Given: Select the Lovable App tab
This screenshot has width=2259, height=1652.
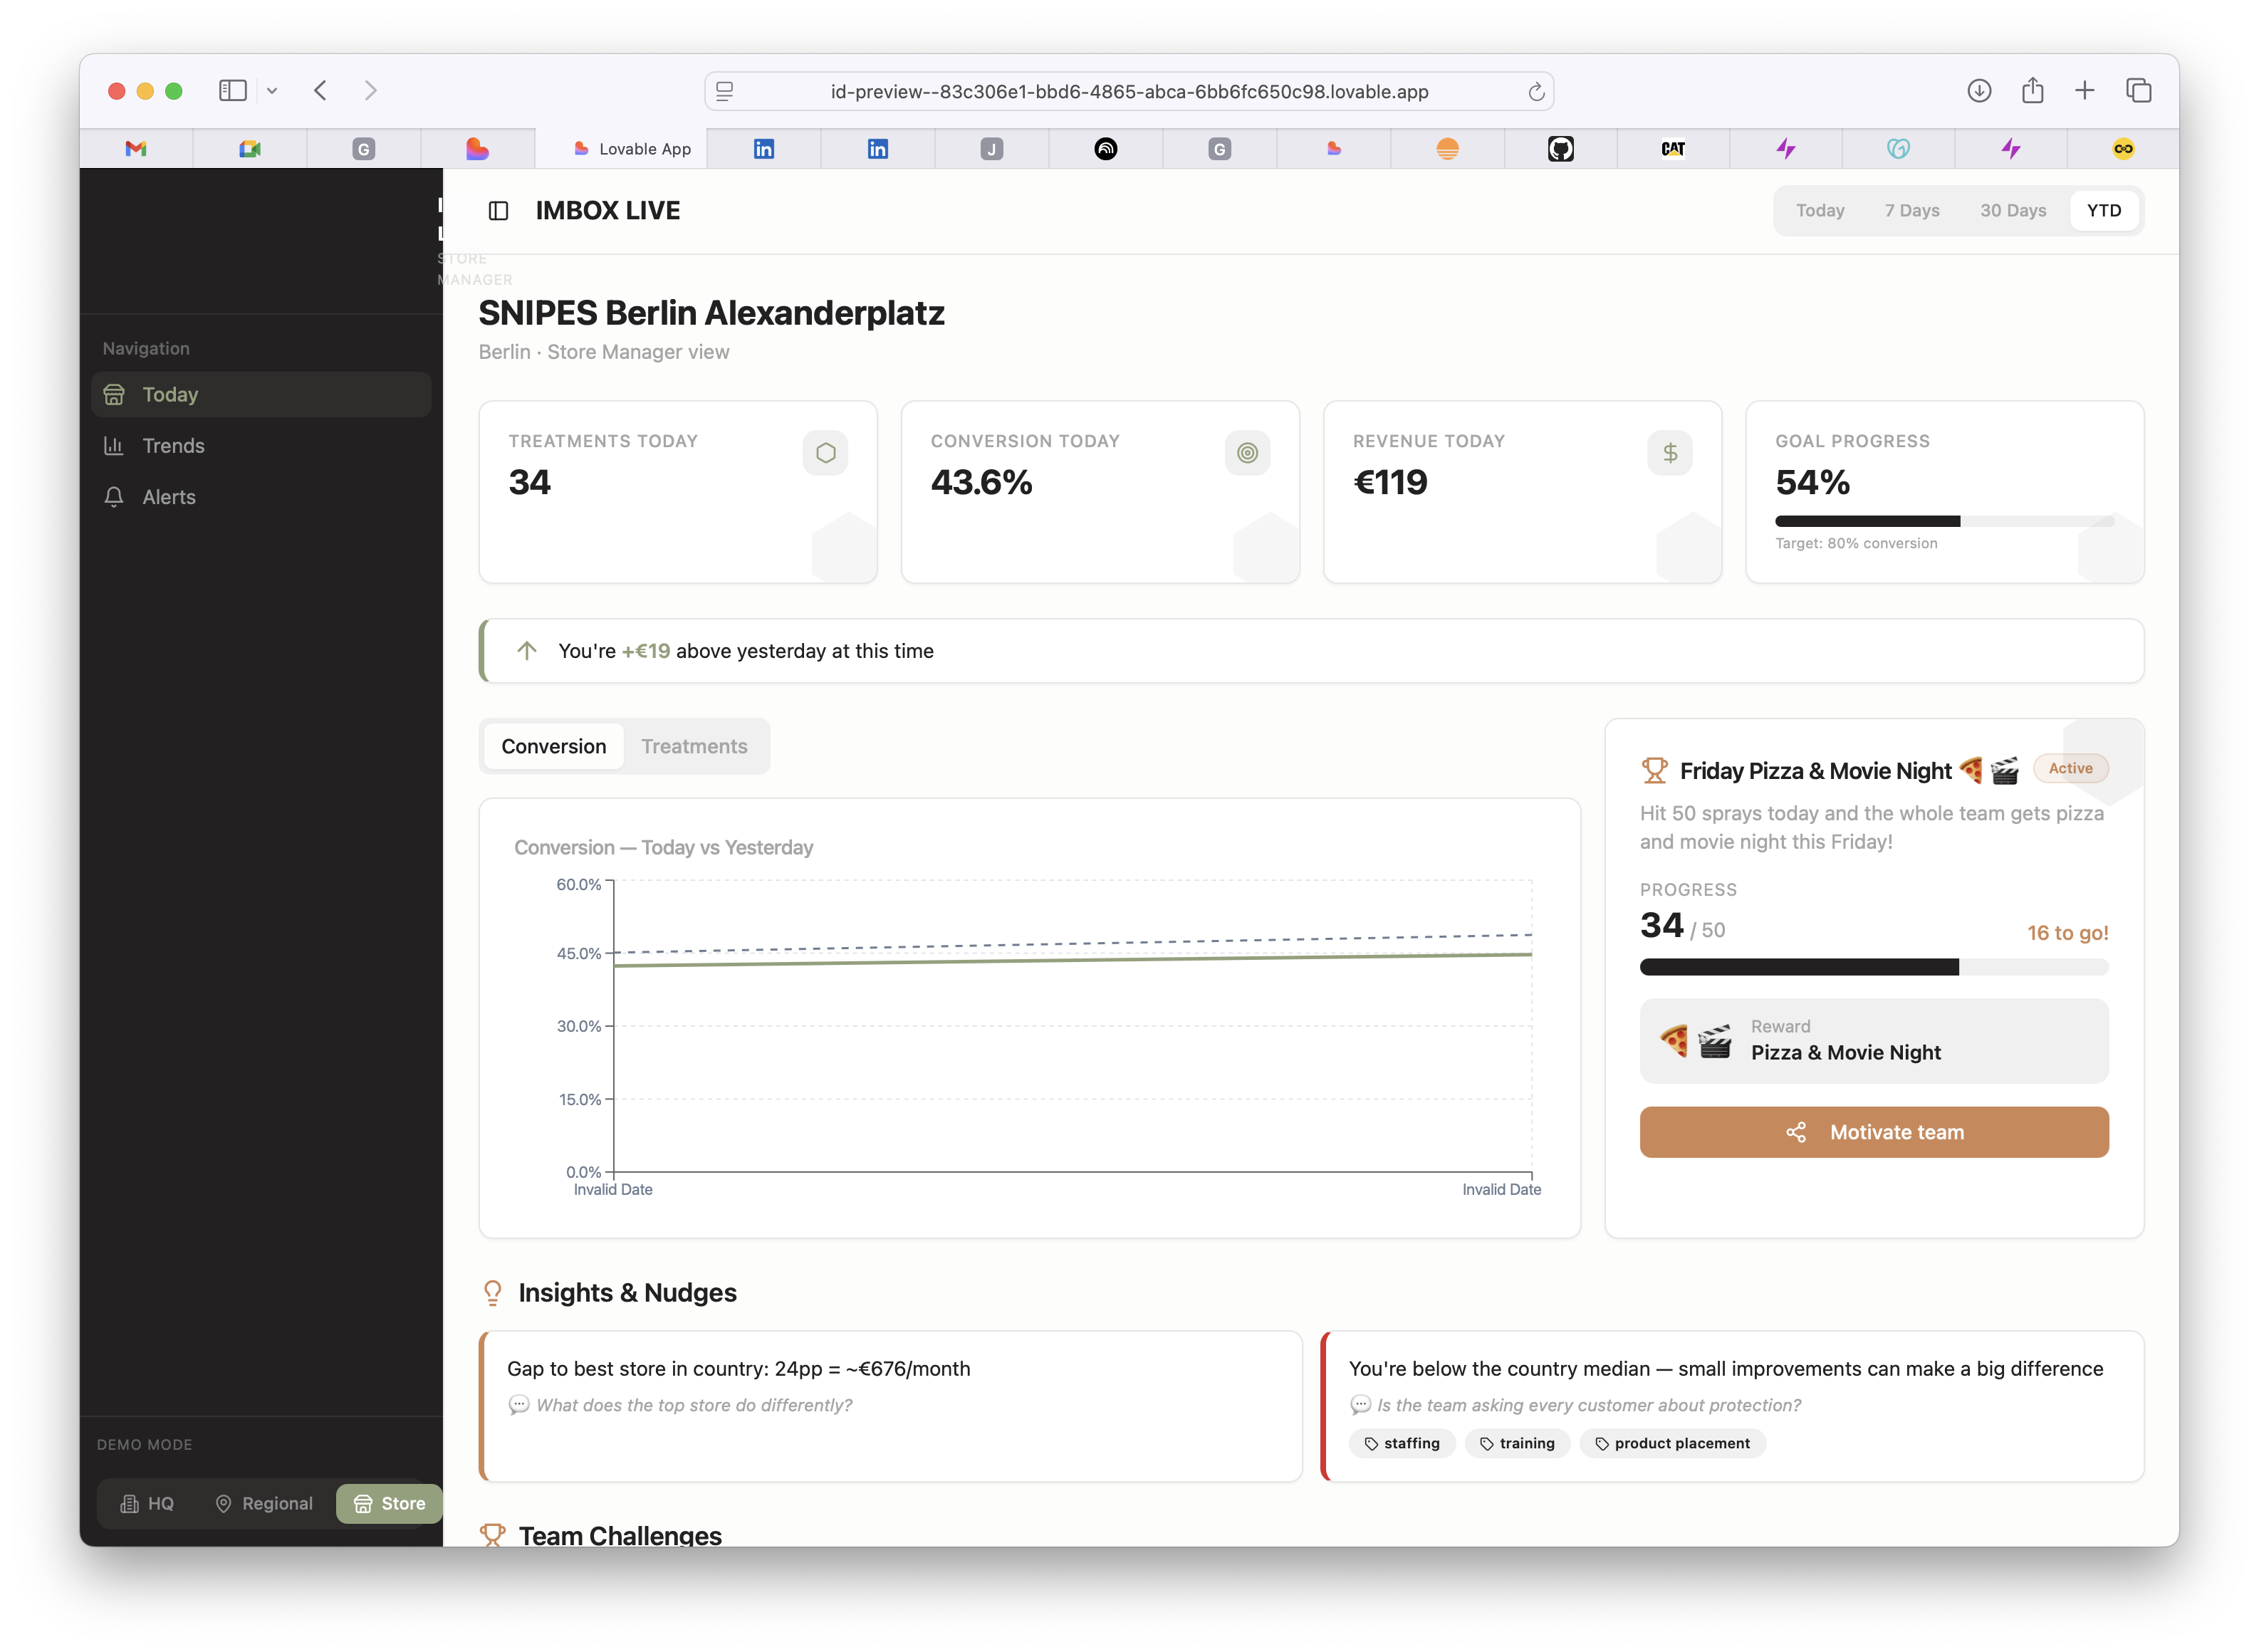Looking at the screenshot, I should 621,149.
